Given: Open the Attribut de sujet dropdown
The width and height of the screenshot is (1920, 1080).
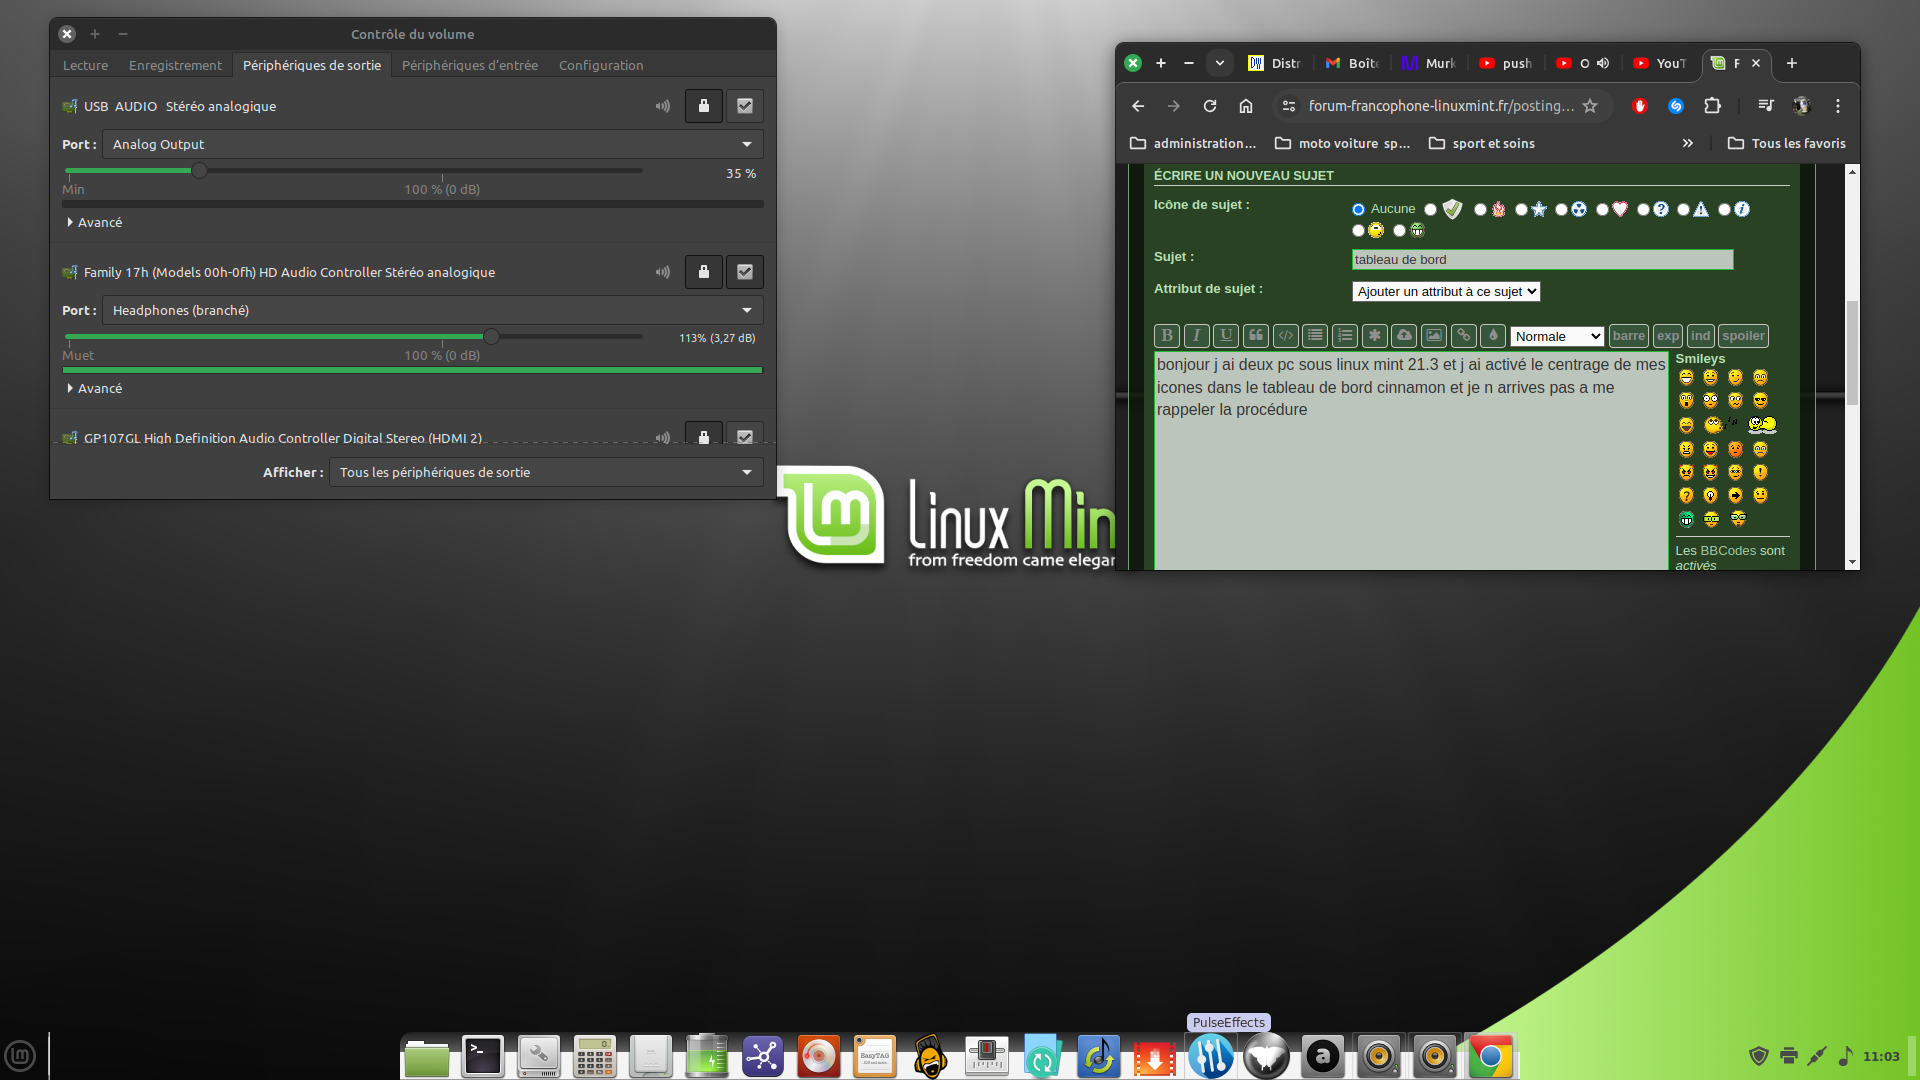Looking at the screenshot, I should pyautogui.click(x=1446, y=291).
